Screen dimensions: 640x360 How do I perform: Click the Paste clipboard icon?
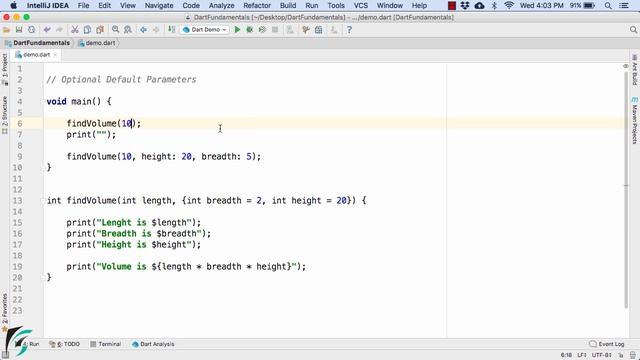pos(100,30)
